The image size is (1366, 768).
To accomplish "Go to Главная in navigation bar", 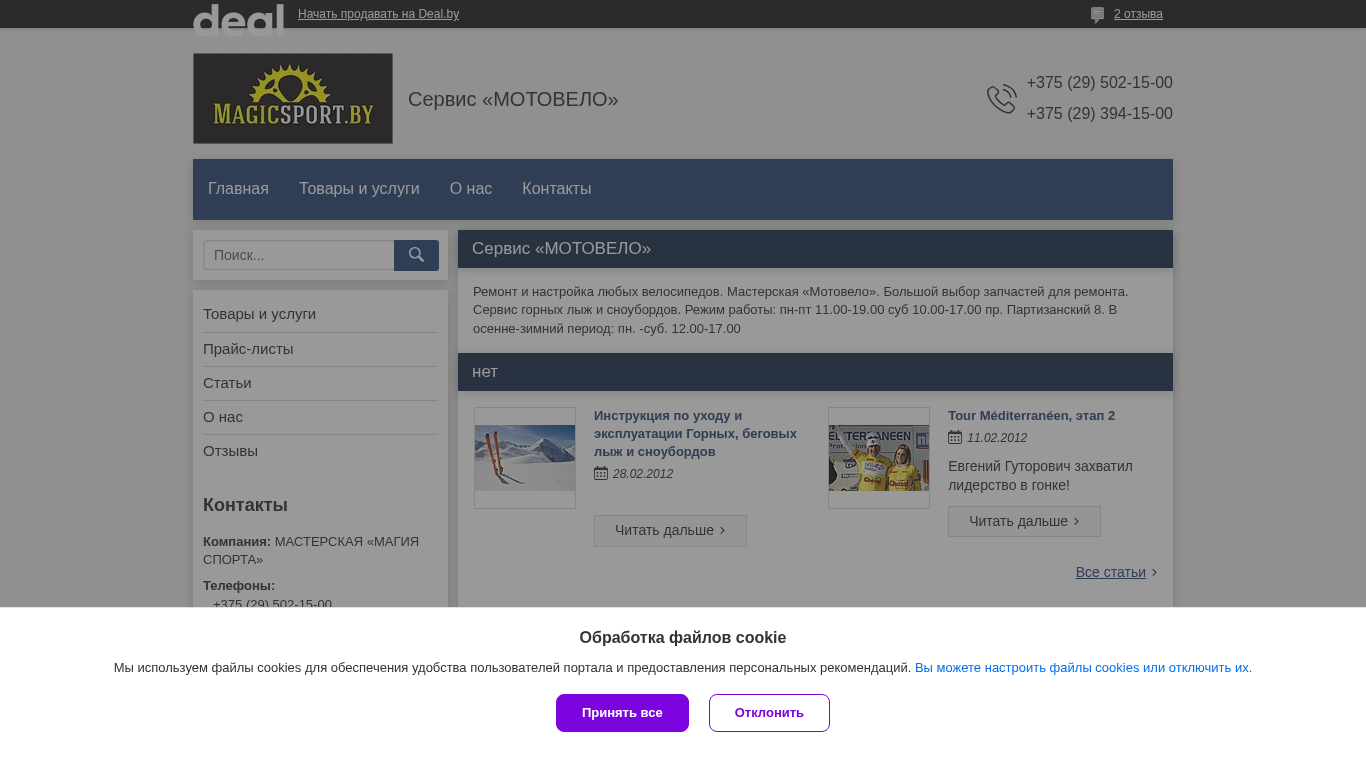I will pyautogui.click(x=238, y=189).
